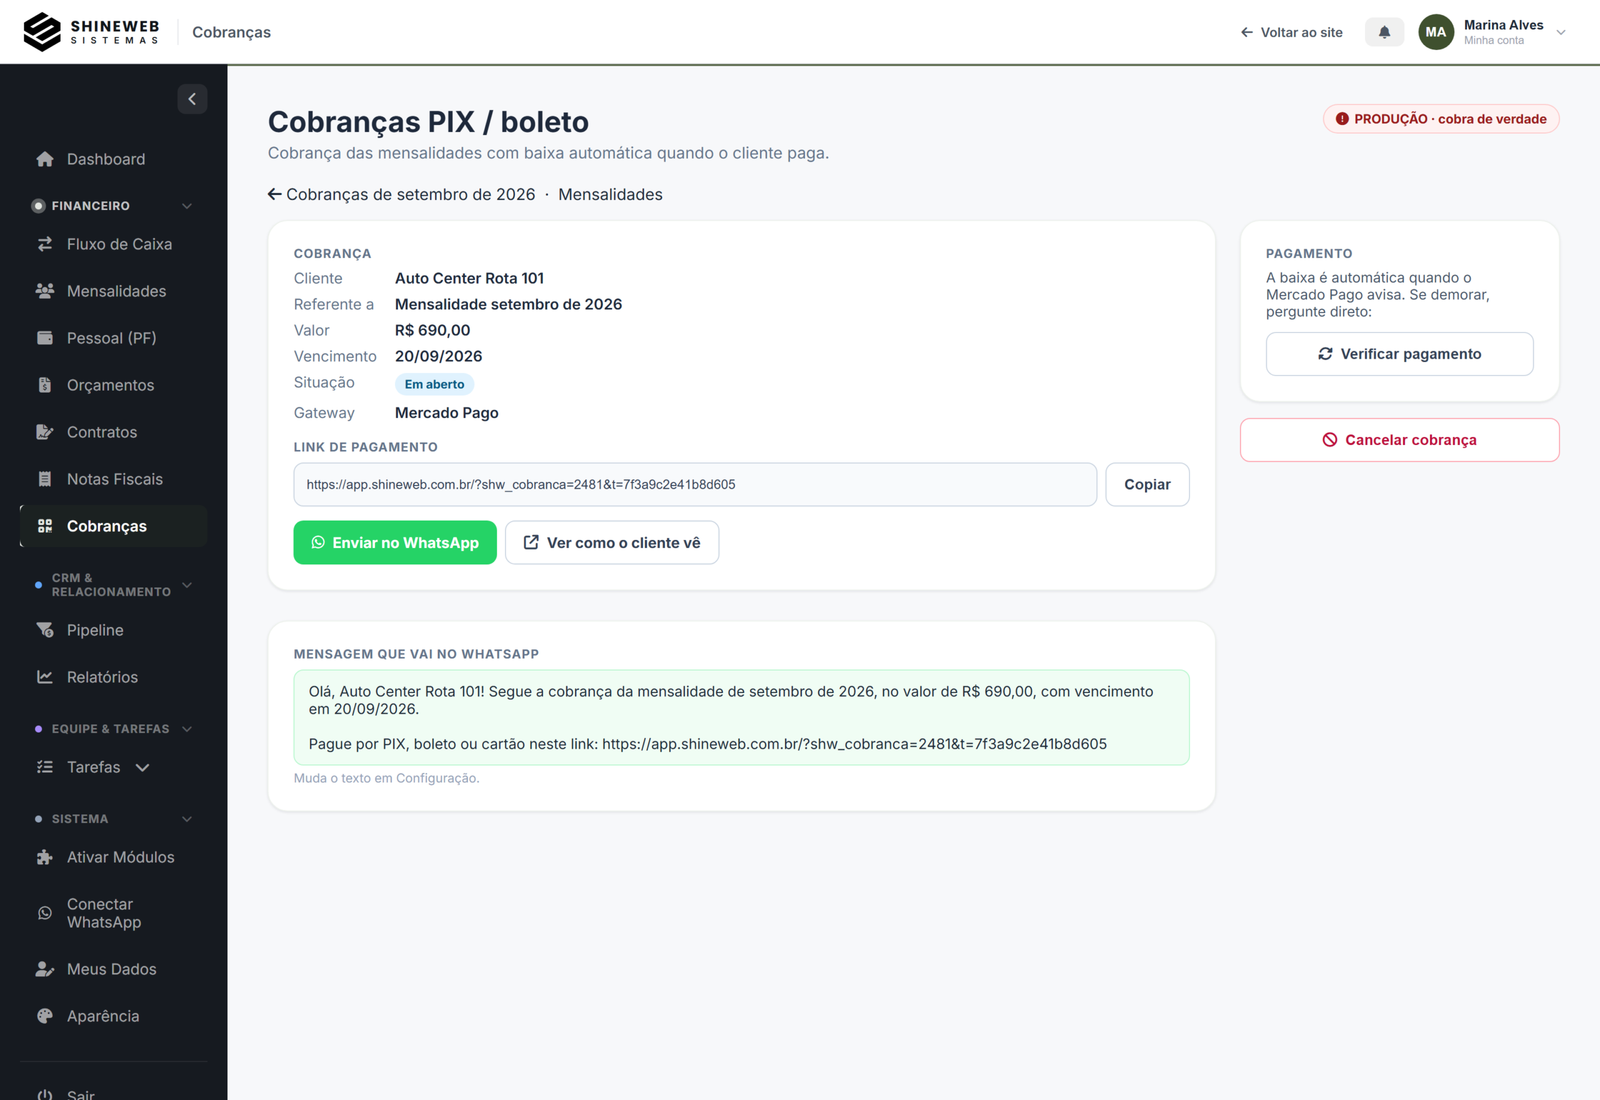Click the R$ 690,00 value
Screen dimensions: 1600x1100
point(432,330)
